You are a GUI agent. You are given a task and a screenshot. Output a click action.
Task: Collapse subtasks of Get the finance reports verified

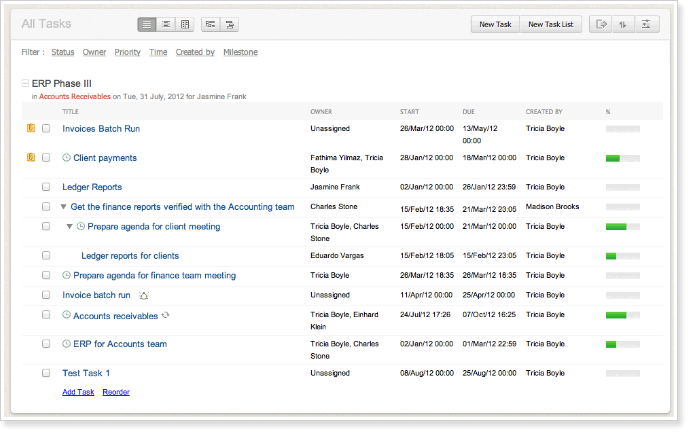[x=64, y=207]
